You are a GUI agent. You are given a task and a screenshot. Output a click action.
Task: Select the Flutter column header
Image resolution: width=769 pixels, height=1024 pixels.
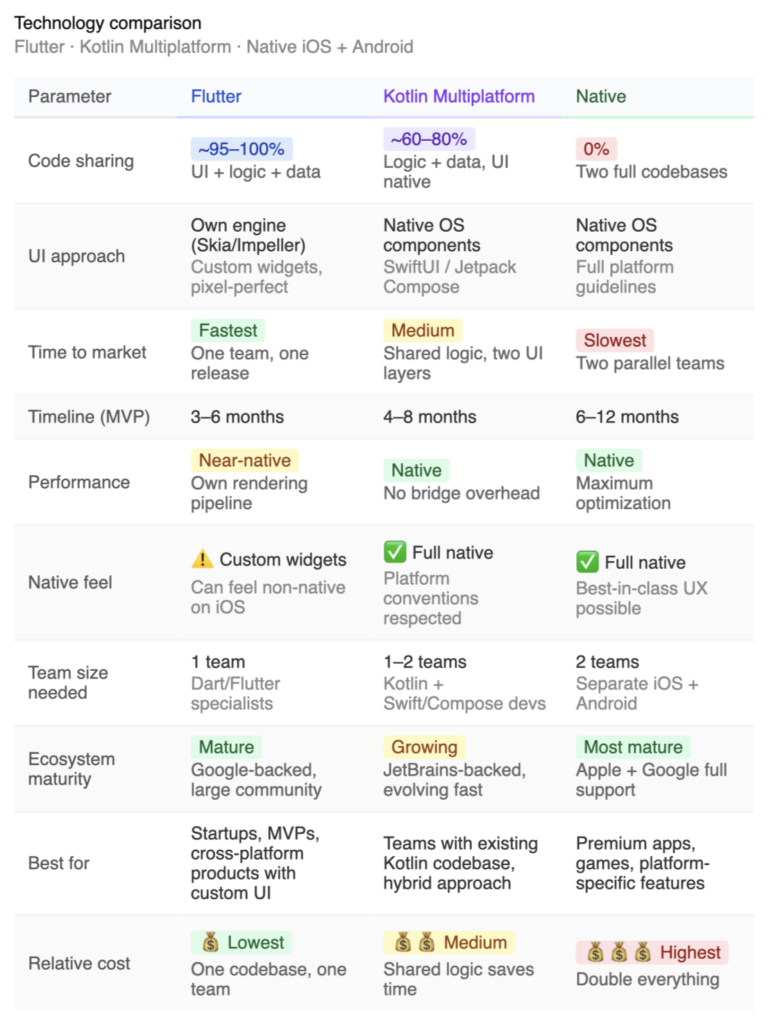216,97
